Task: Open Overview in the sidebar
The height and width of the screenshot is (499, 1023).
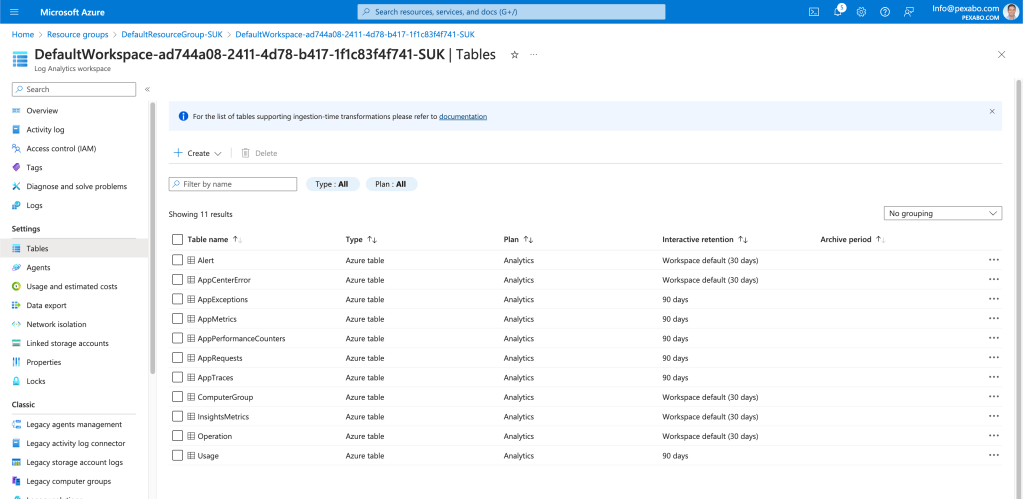Action: (42, 111)
